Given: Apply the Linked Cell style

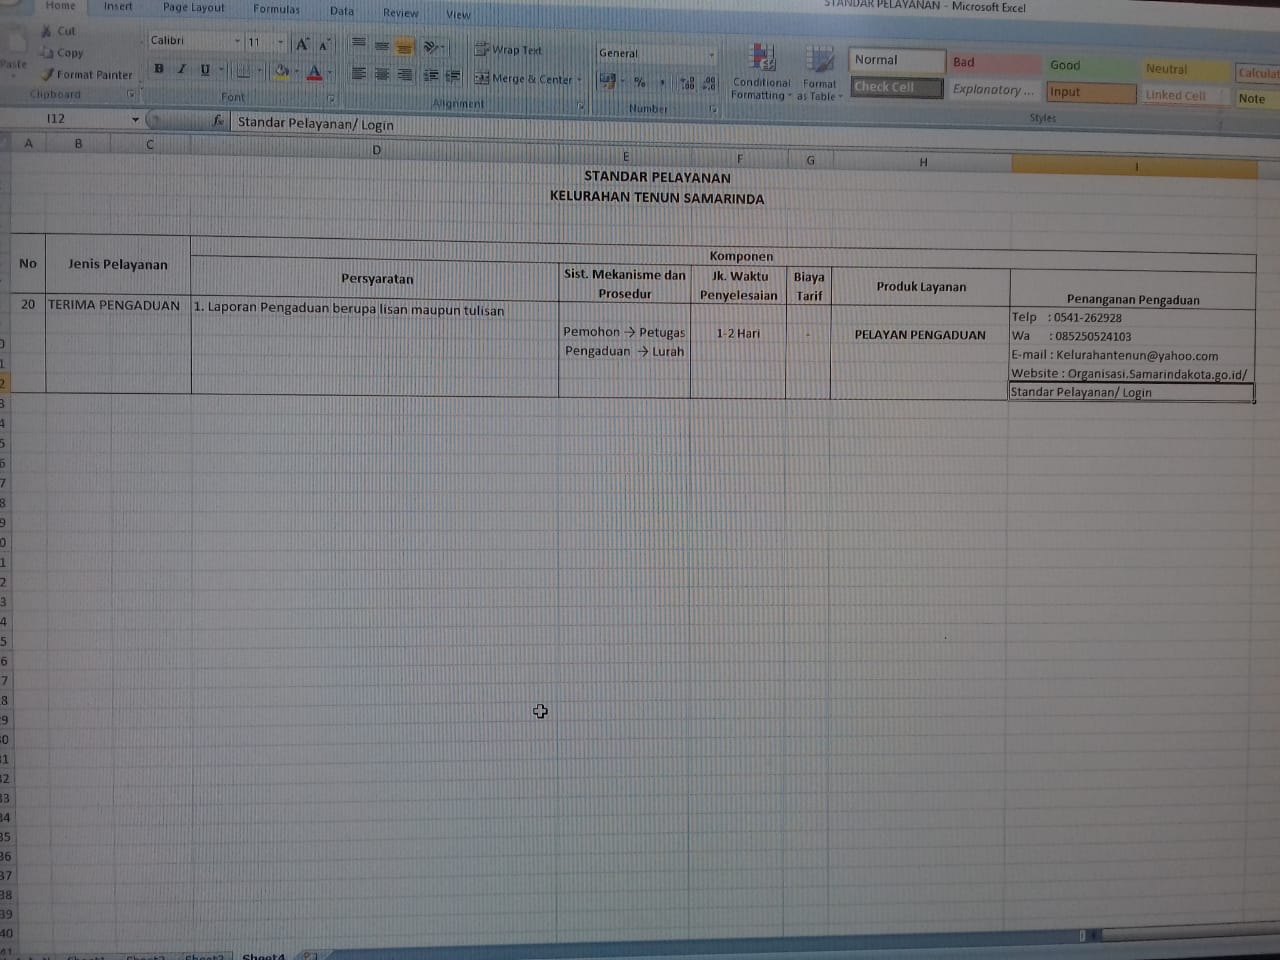Looking at the screenshot, I should coord(1186,96).
